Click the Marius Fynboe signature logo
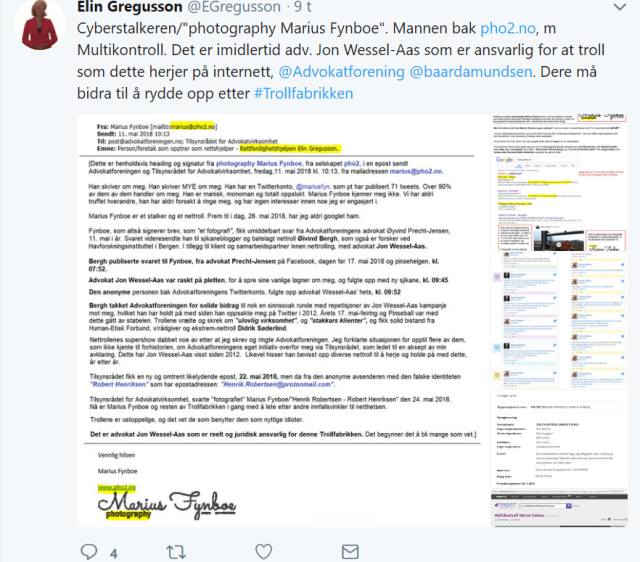 167,504
